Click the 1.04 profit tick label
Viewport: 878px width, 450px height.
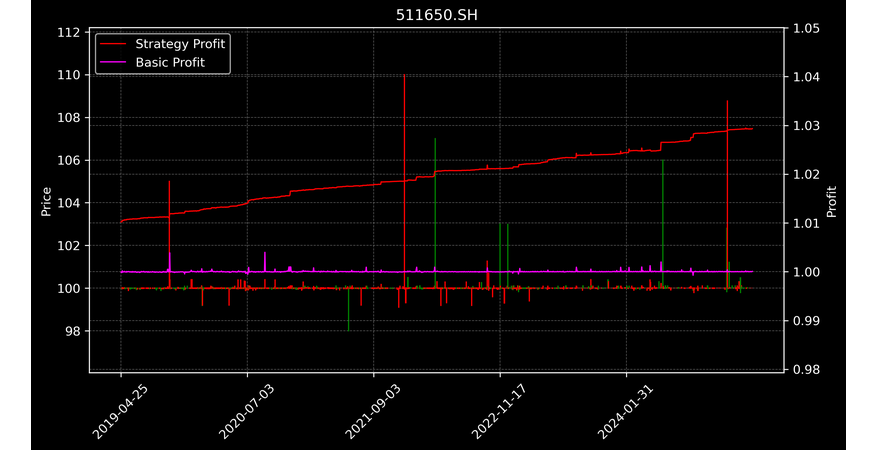coord(806,77)
